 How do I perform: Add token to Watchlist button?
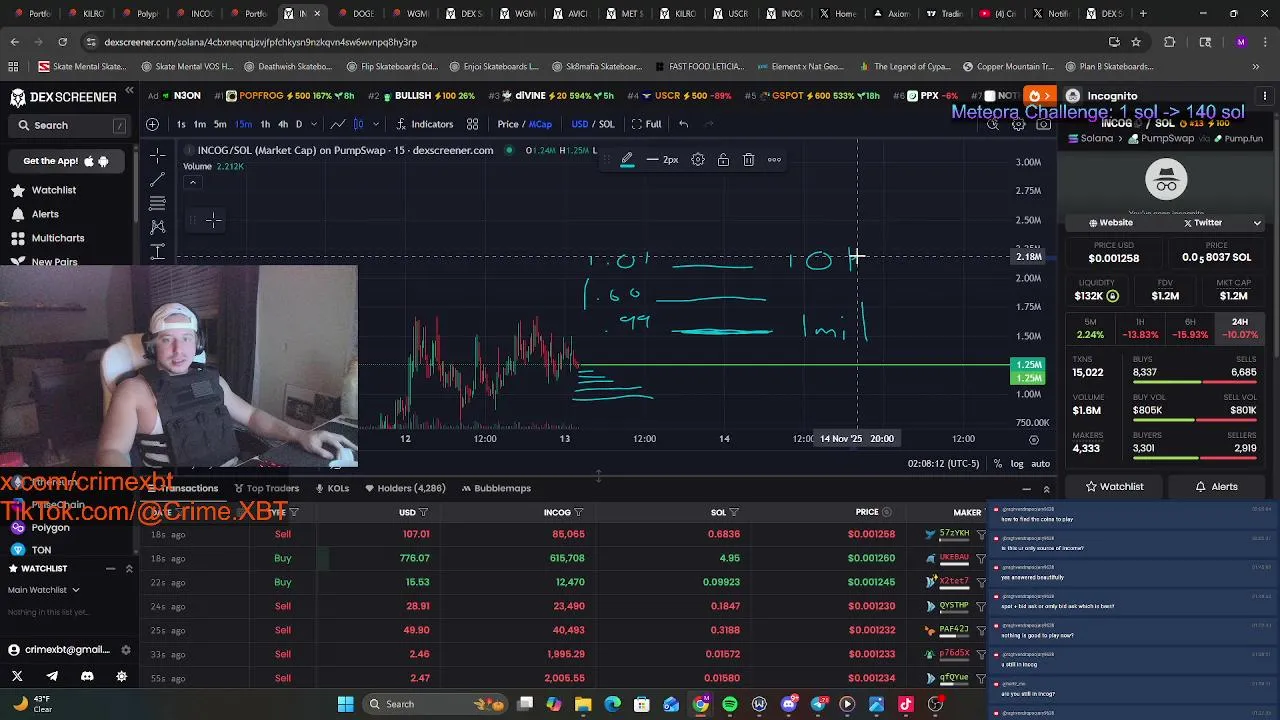(x=1114, y=487)
